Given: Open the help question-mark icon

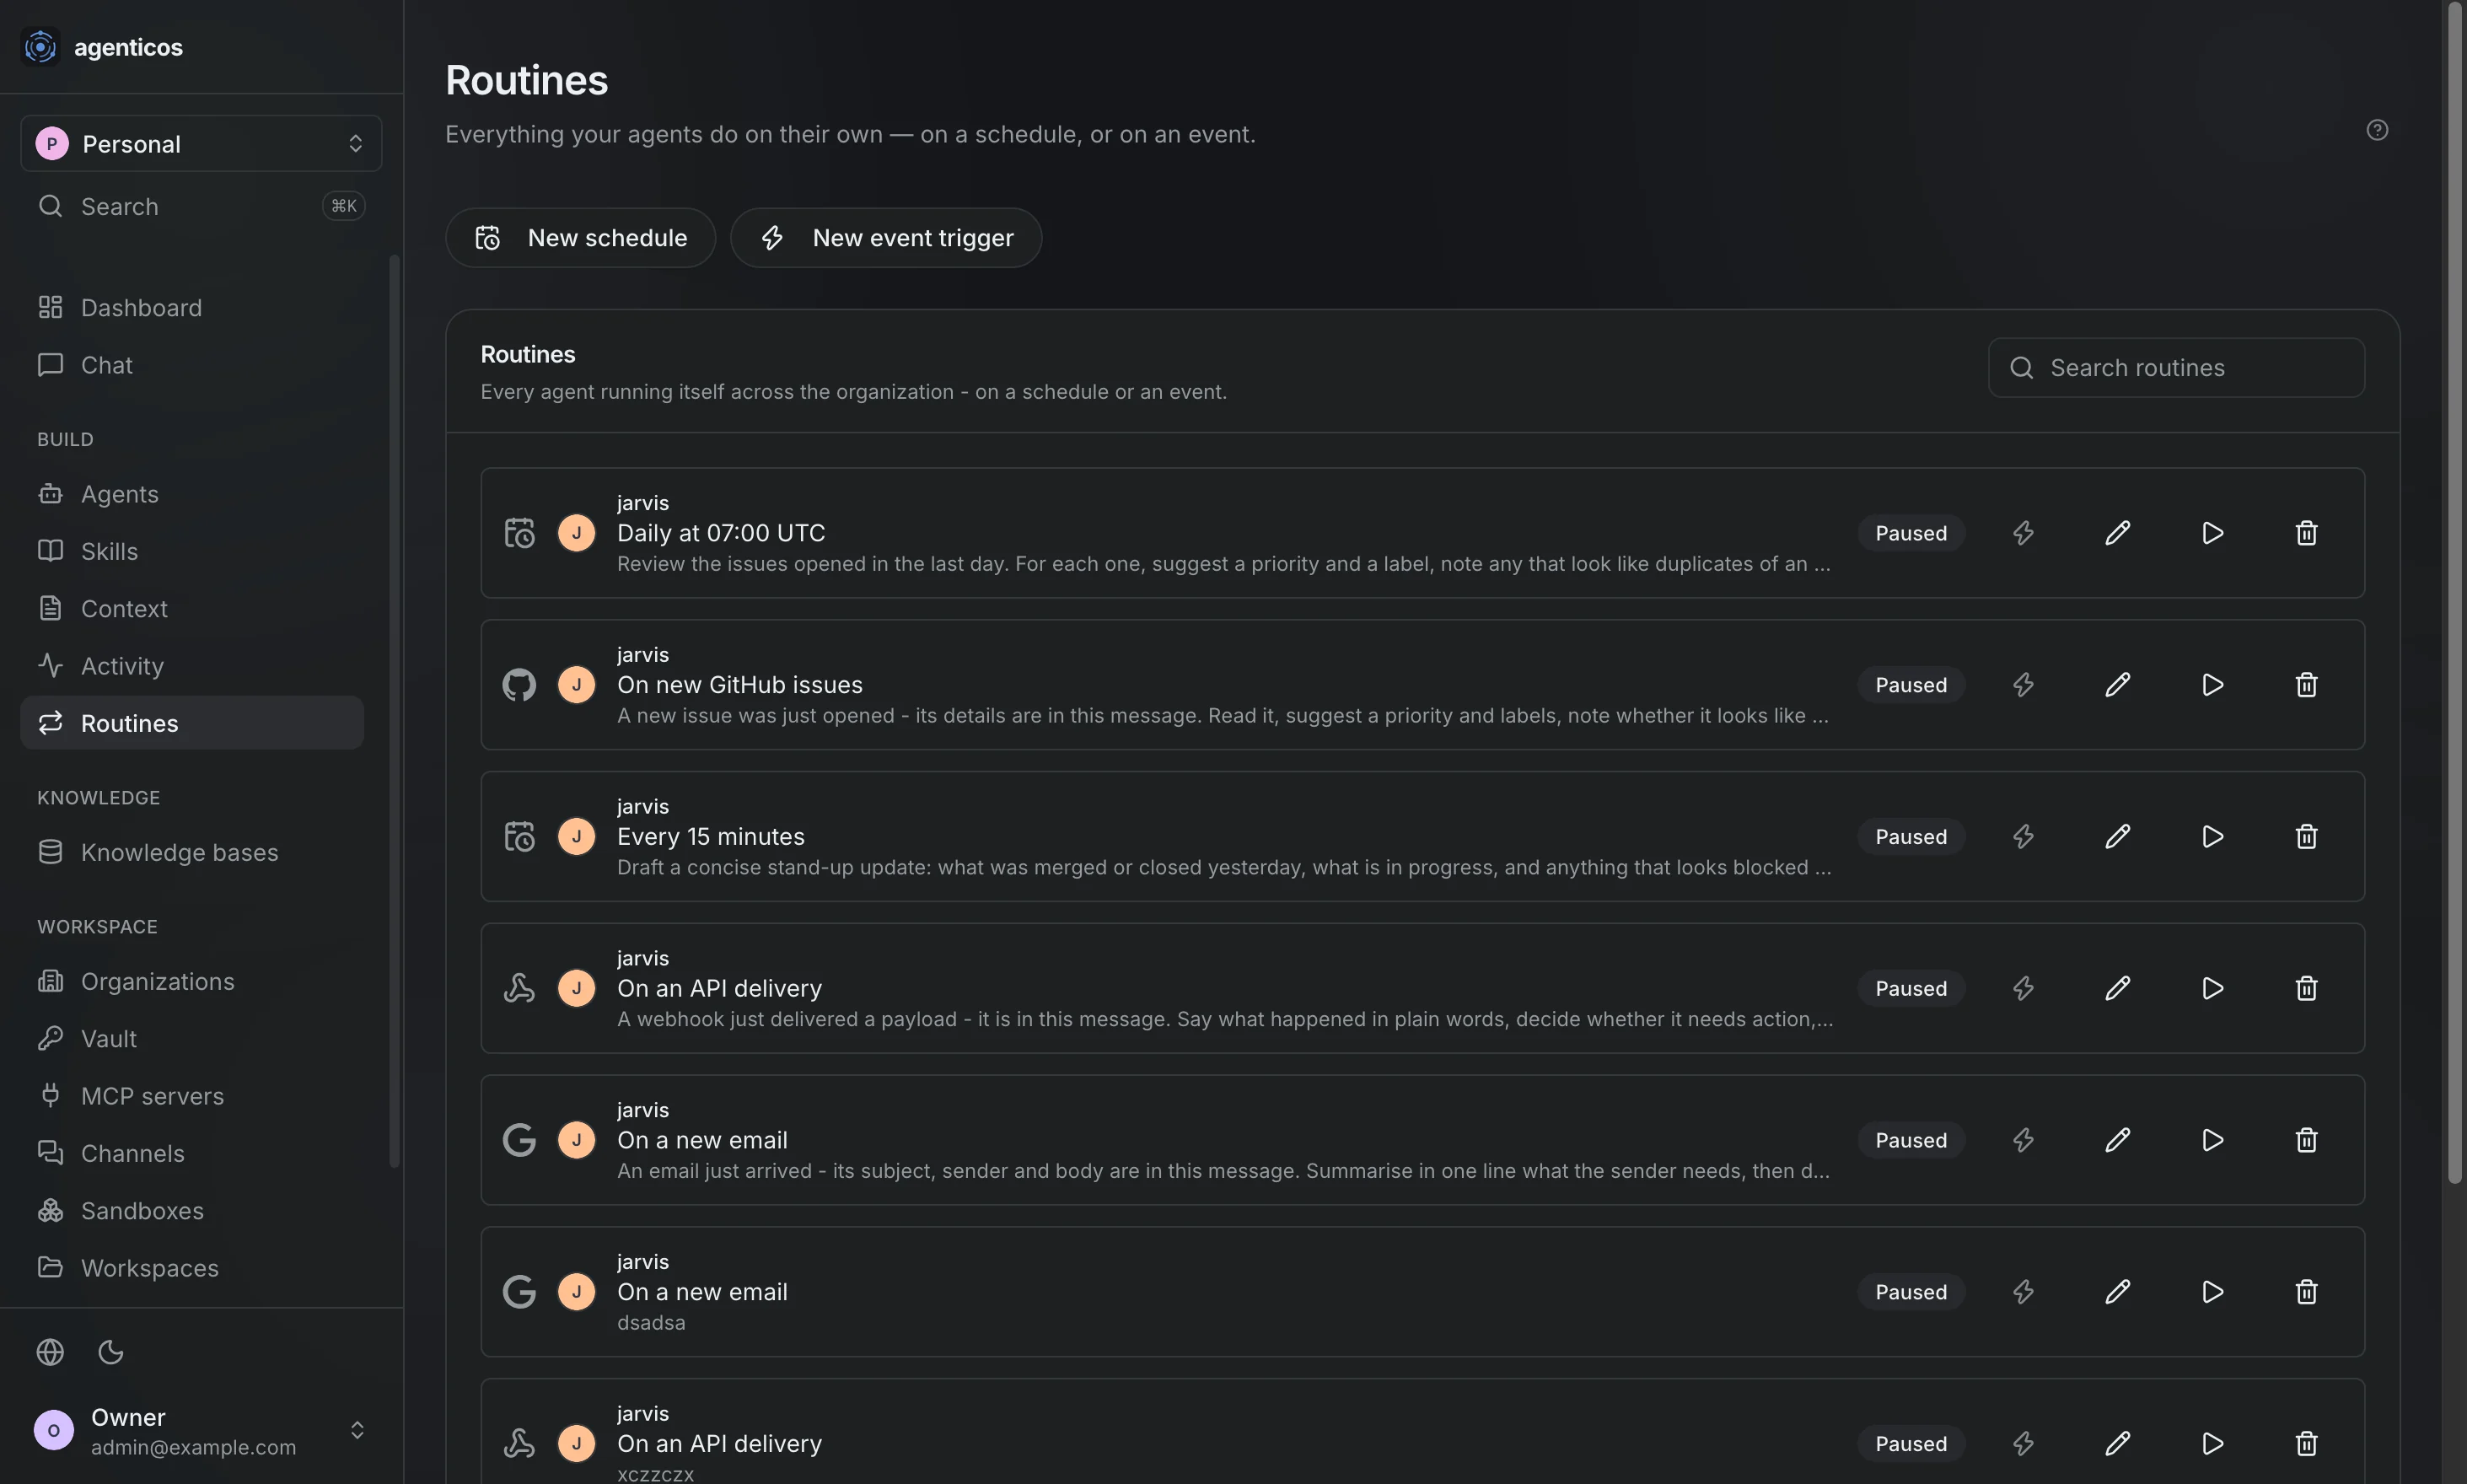Looking at the screenshot, I should tap(2377, 130).
